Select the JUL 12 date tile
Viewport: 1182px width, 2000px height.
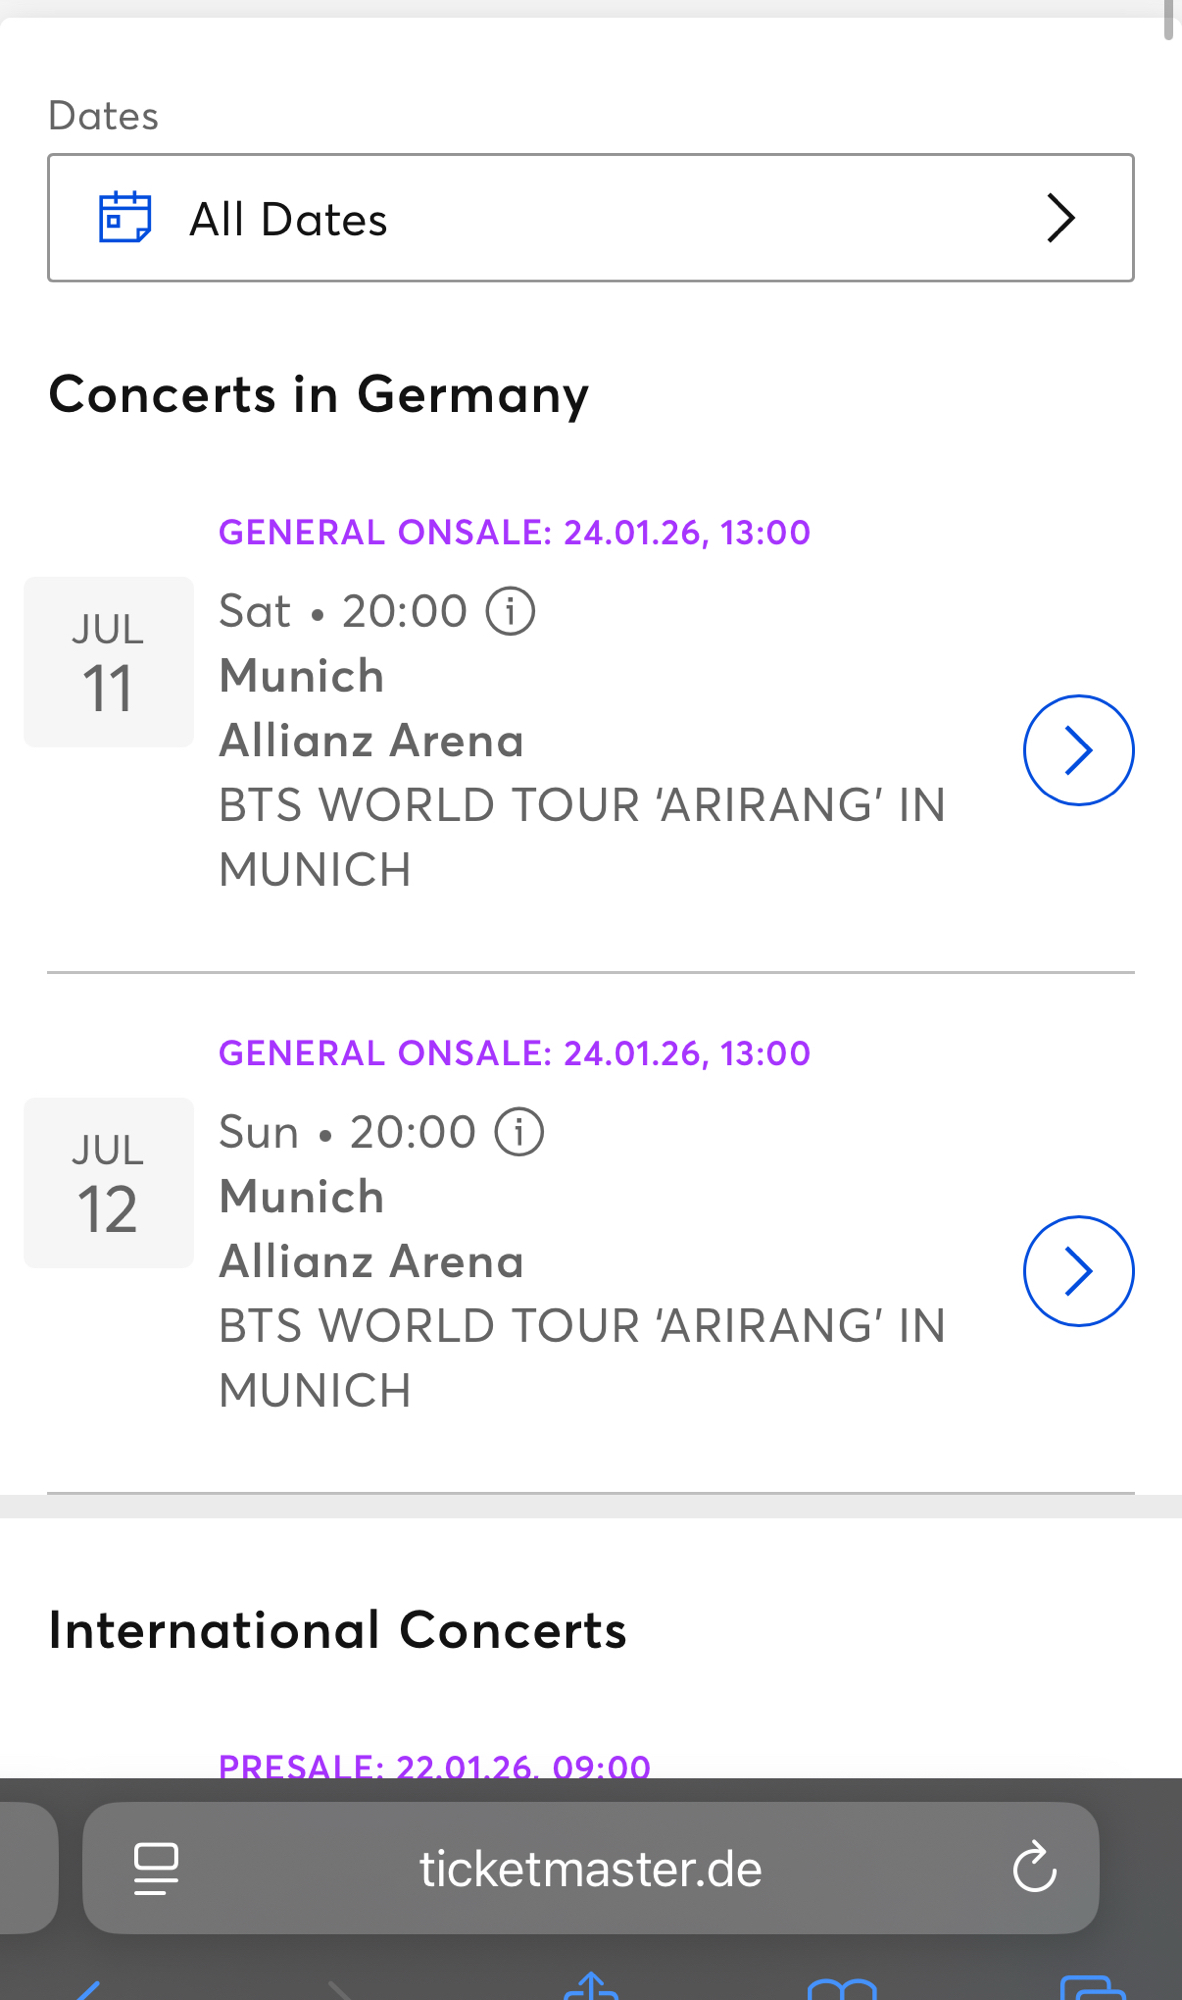click(108, 1183)
